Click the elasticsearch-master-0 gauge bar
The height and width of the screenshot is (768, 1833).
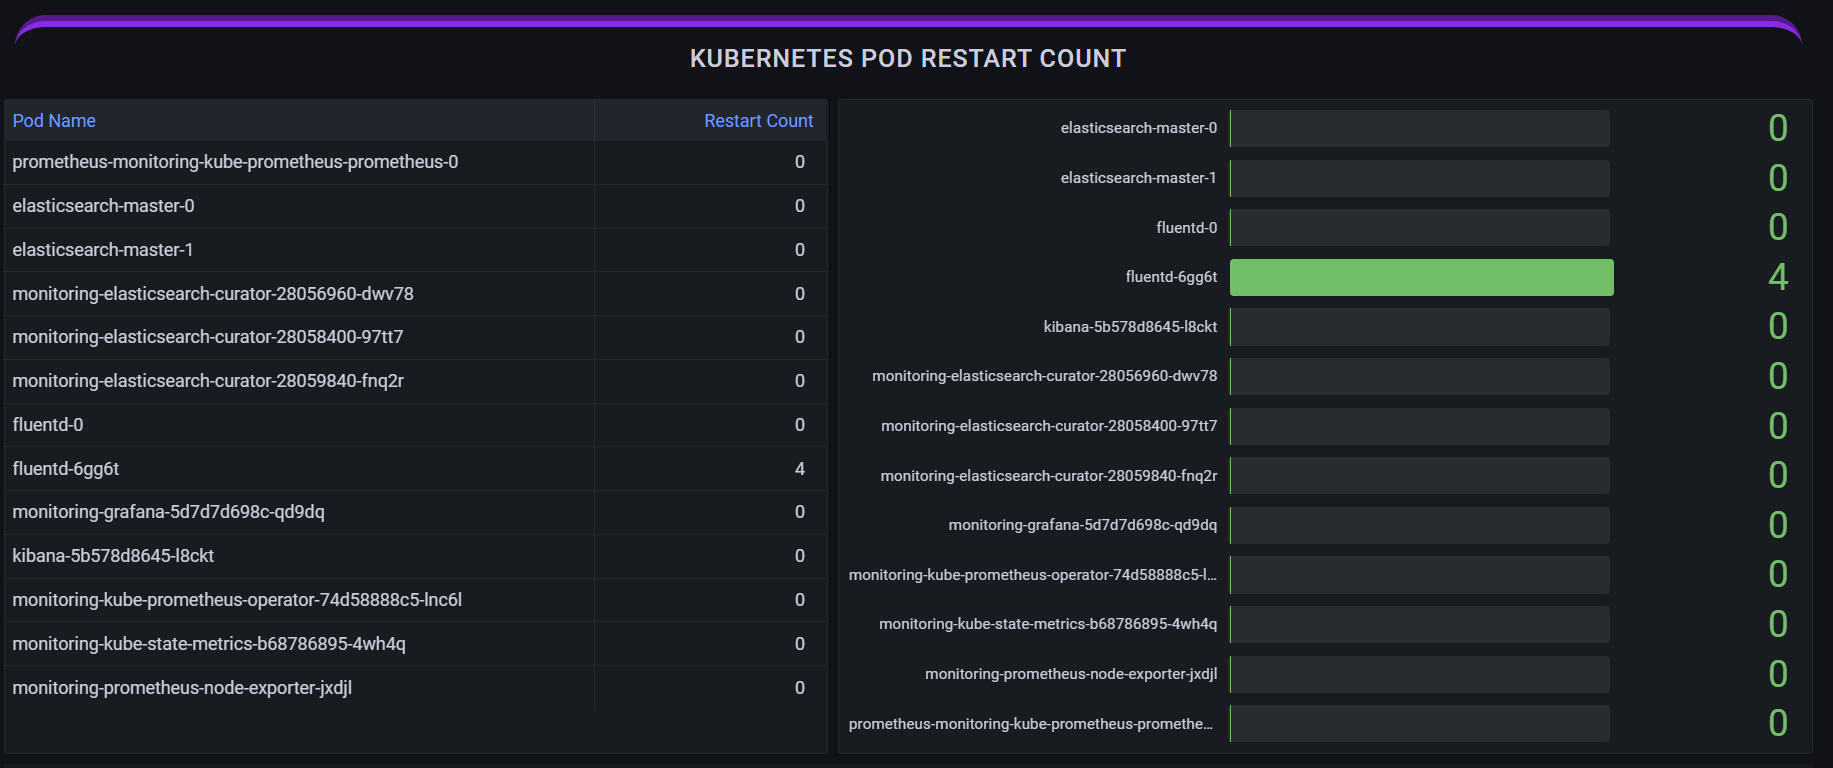coord(1420,128)
